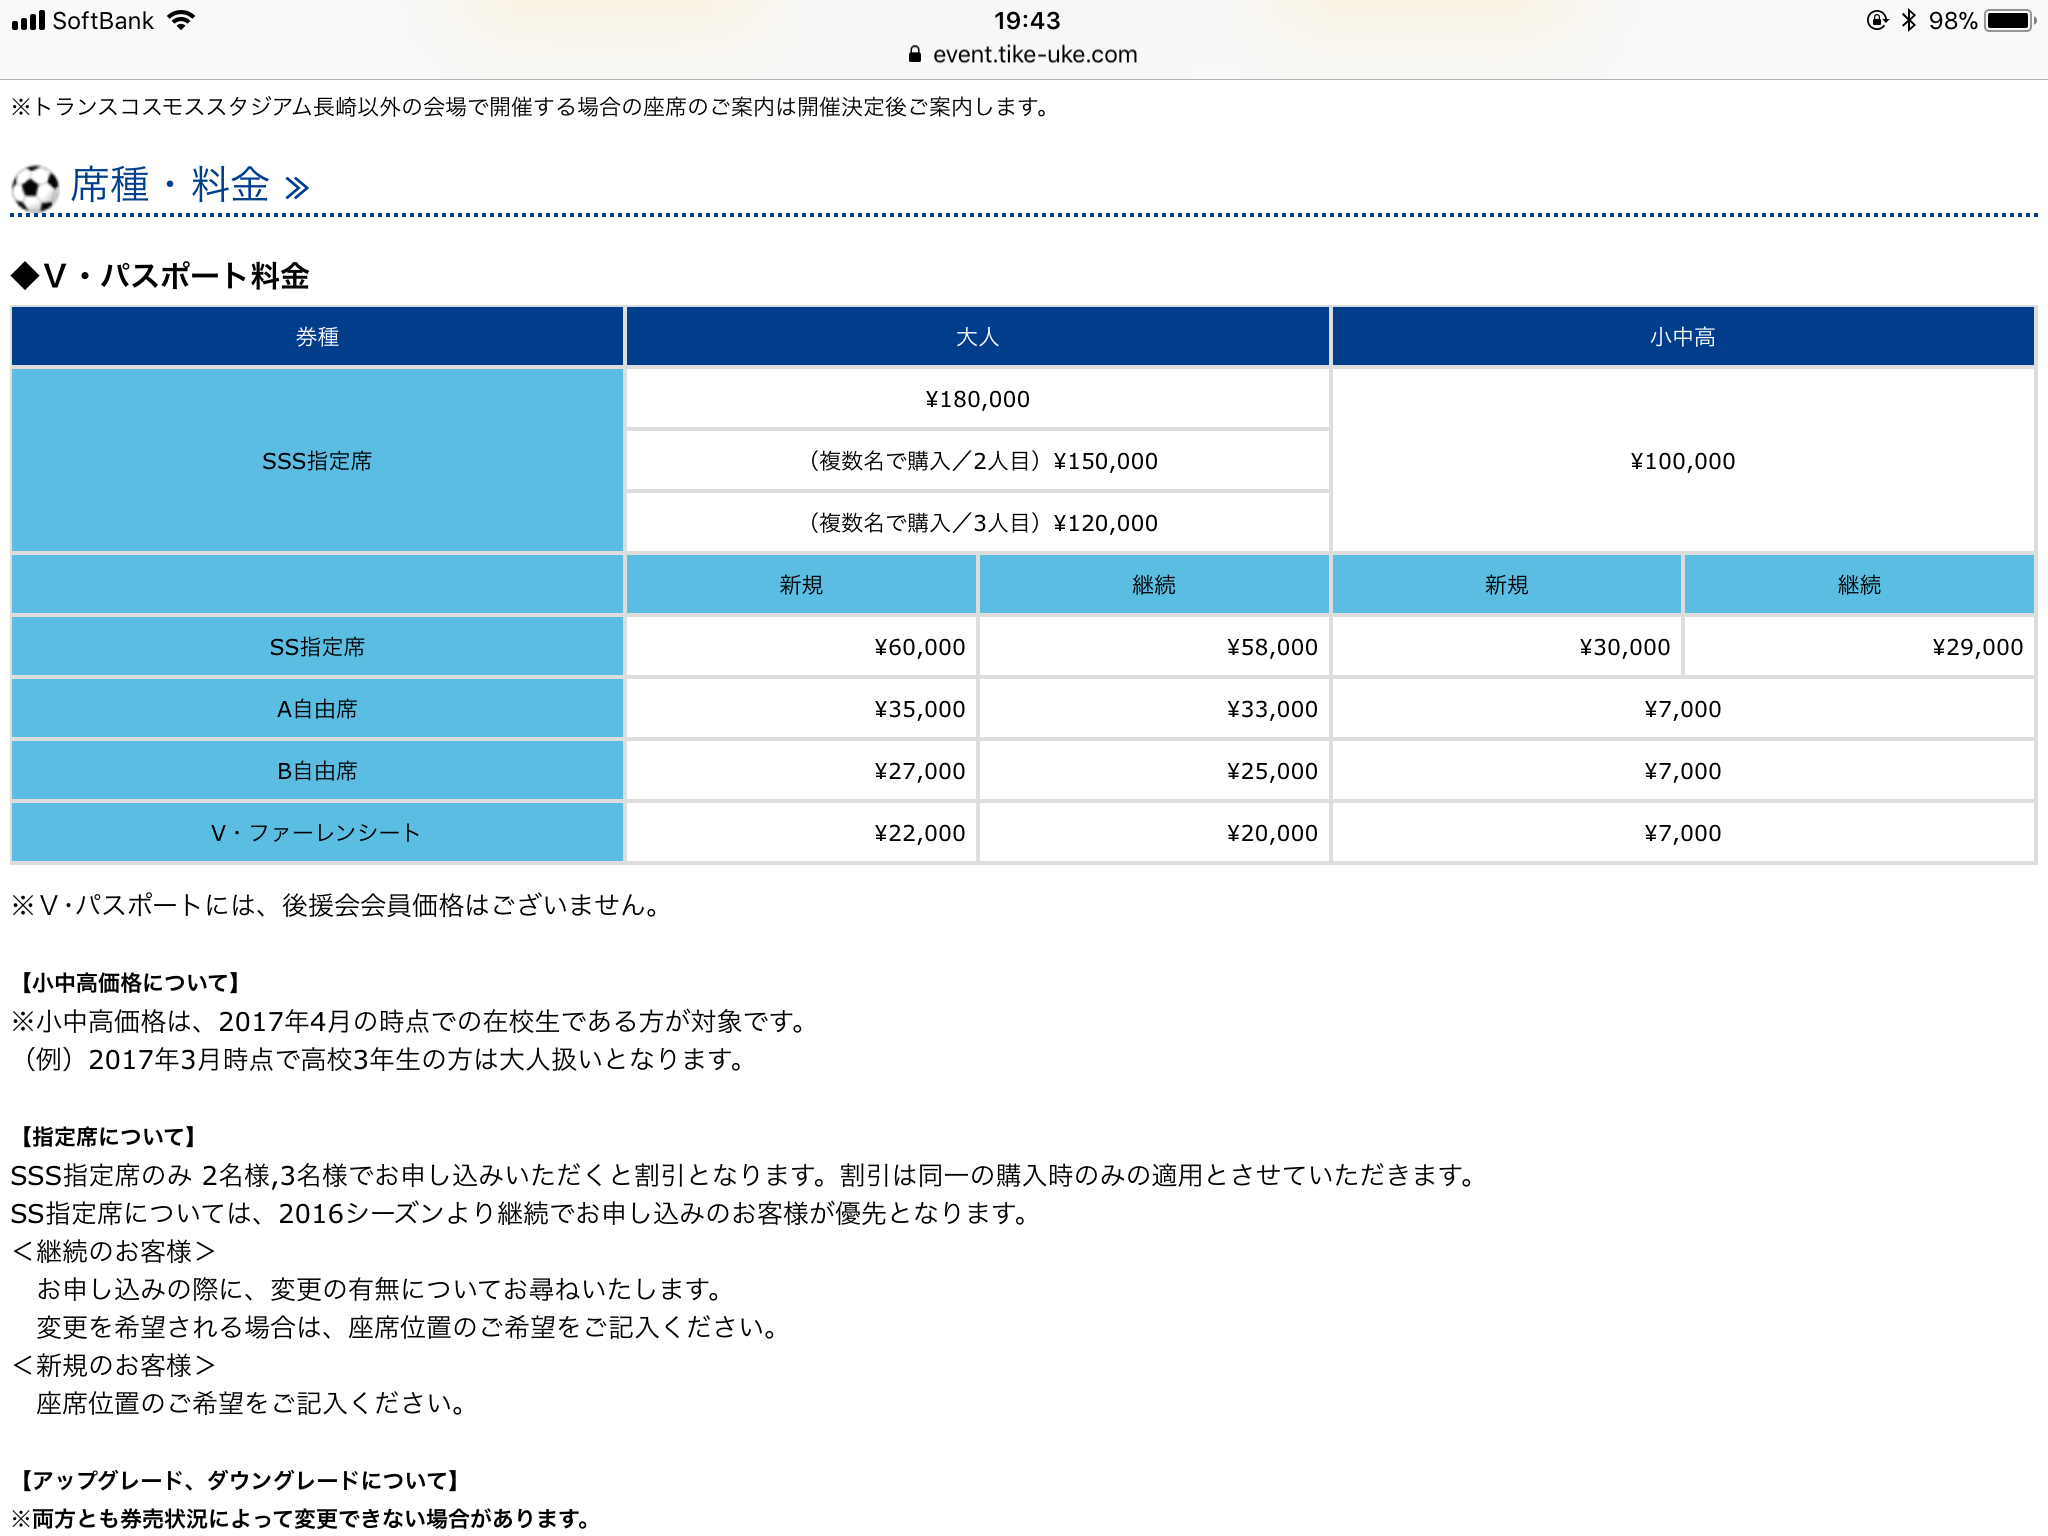Tap the lock icon in address bar

click(x=914, y=54)
